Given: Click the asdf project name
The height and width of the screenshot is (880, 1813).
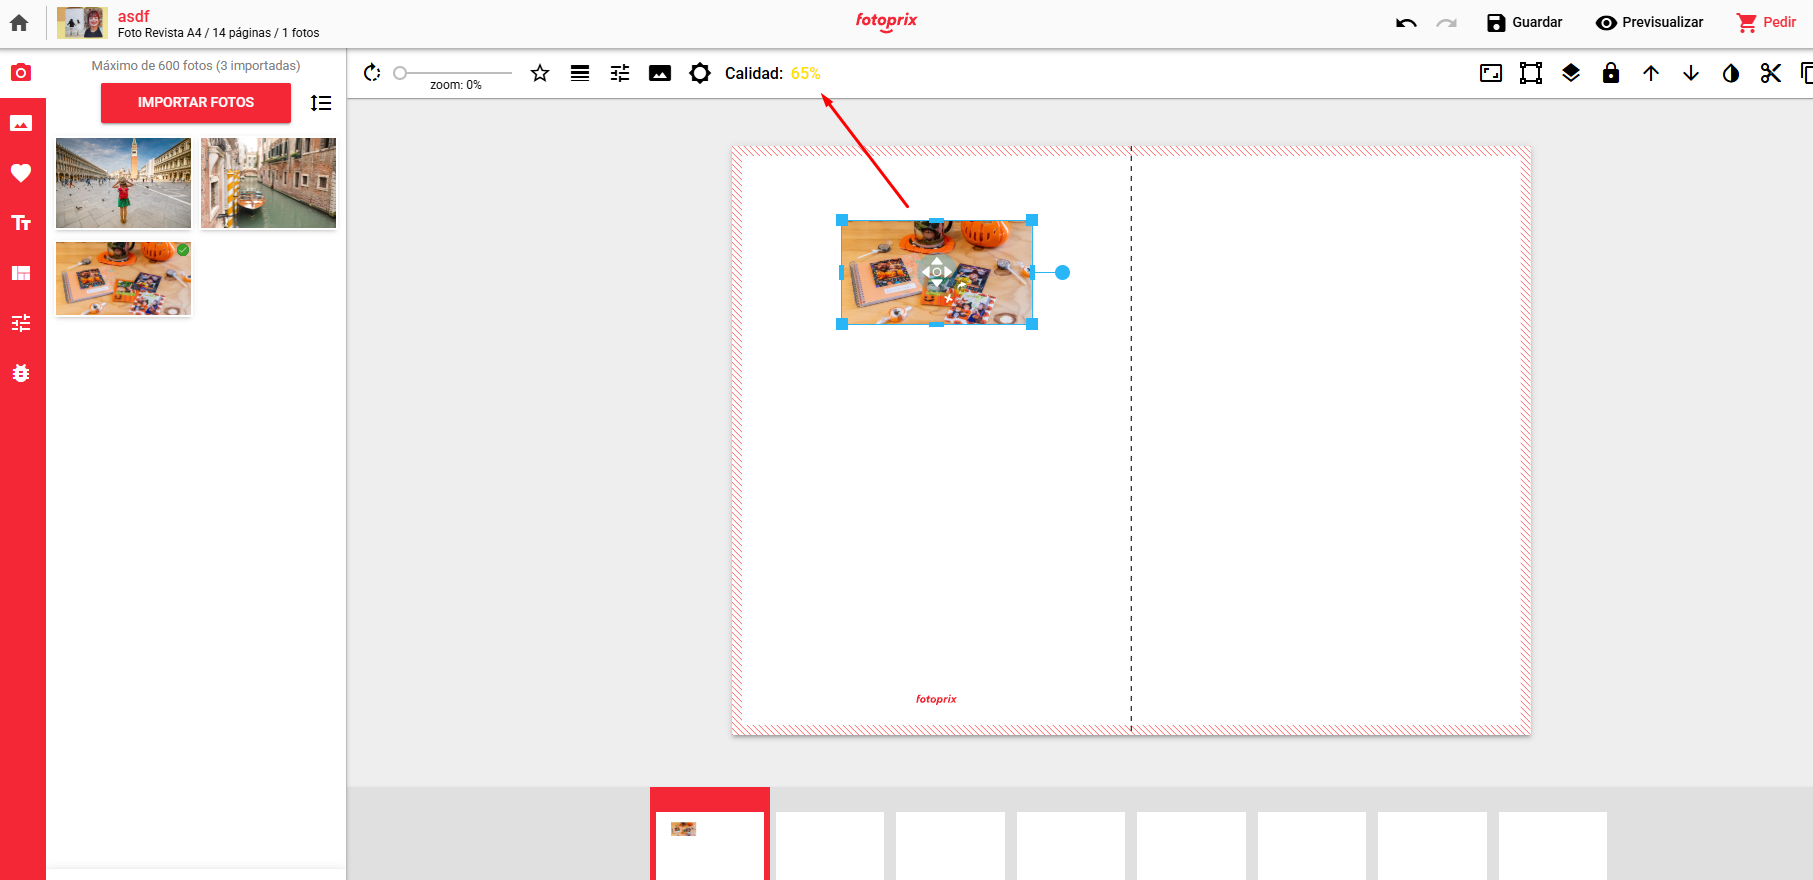Looking at the screenshot, I should [133, 16].
